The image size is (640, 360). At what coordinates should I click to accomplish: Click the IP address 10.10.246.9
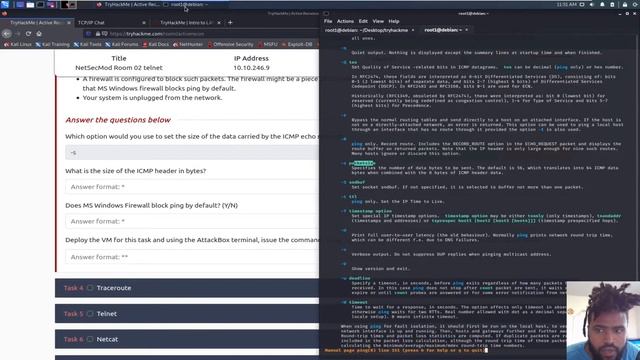tap(251, 68)
